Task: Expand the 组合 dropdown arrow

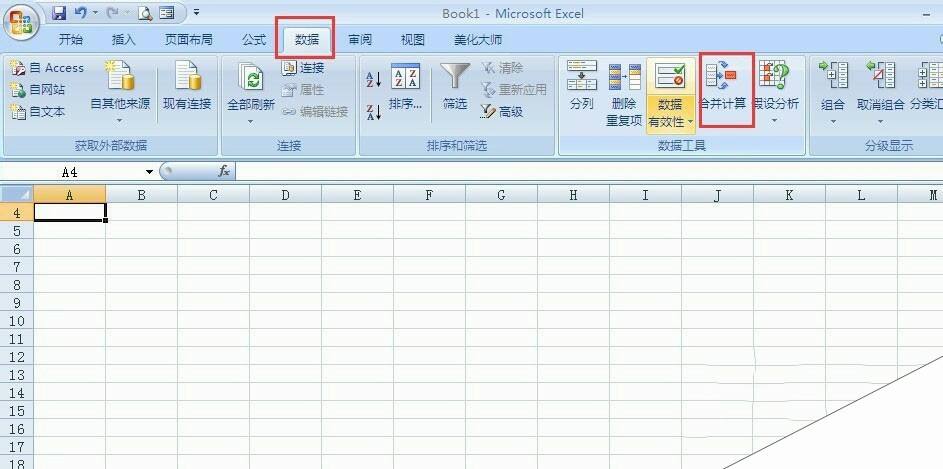Action: point(833,121)
